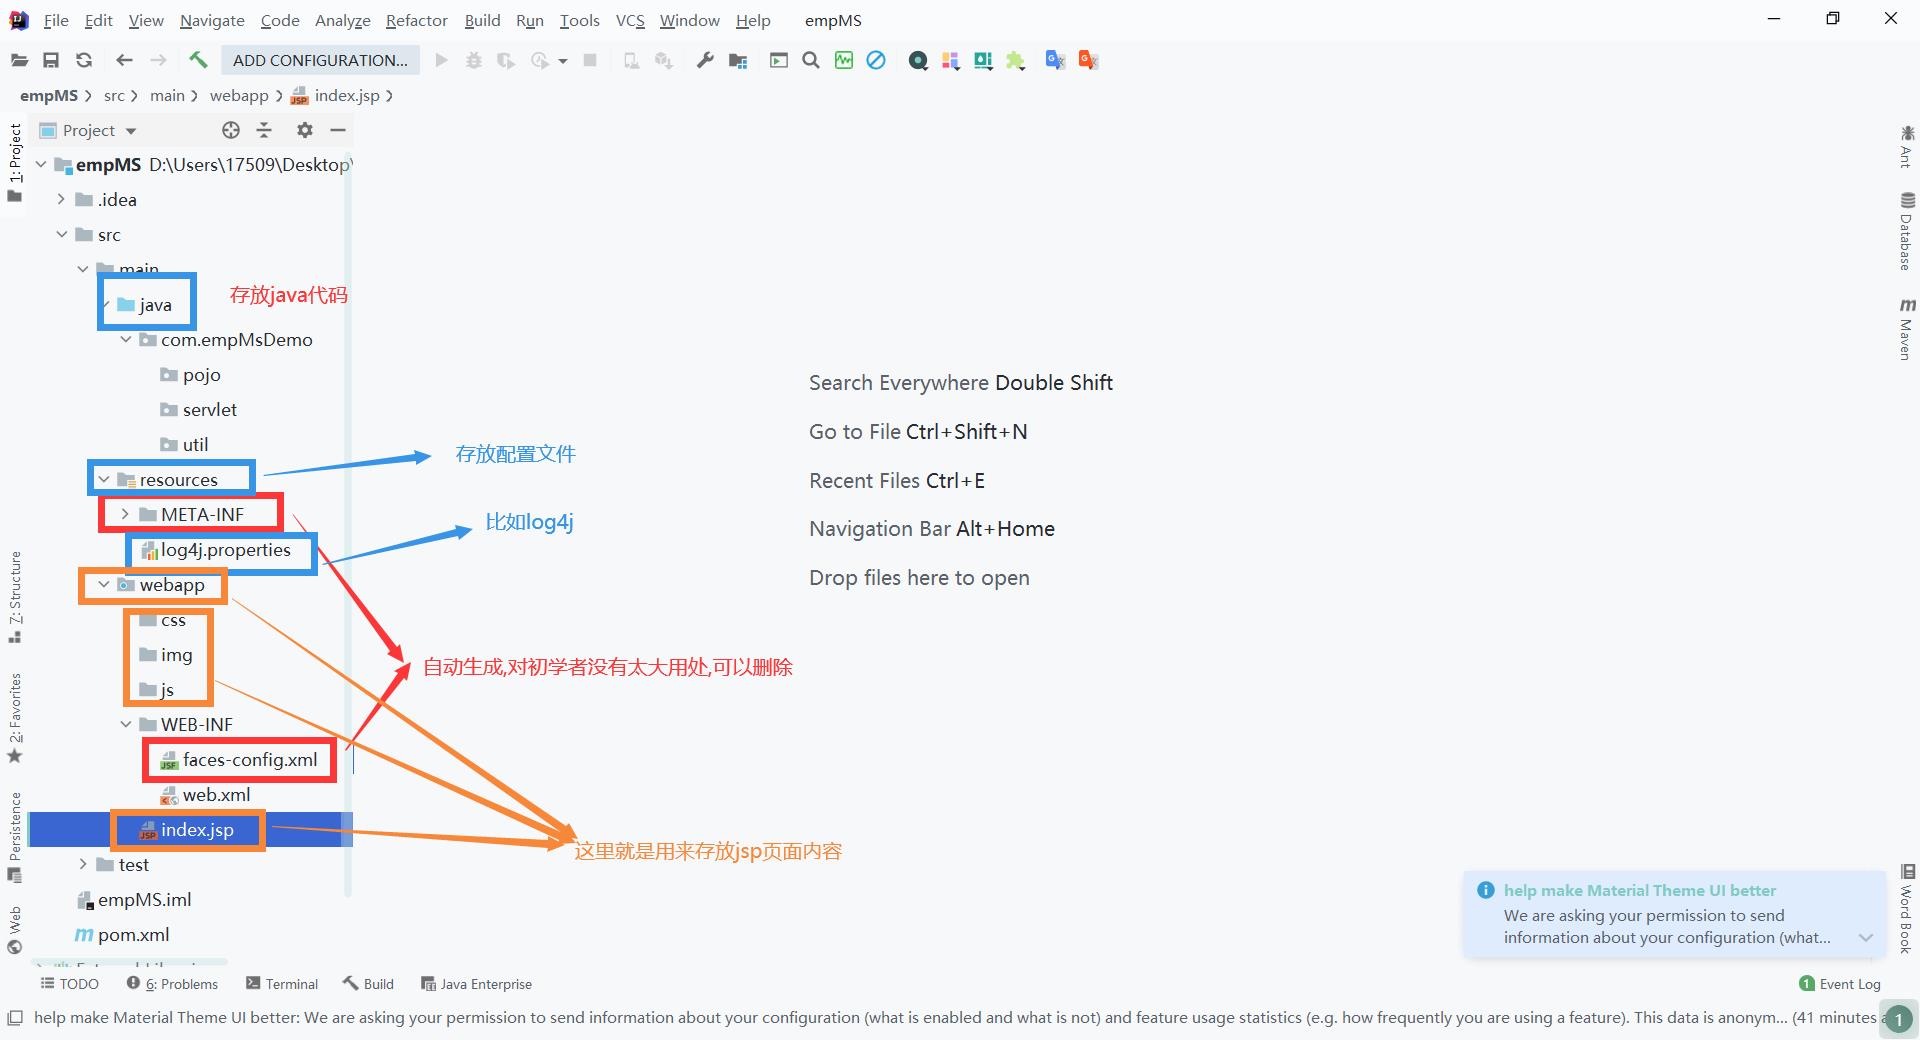Screen dimensions: 1920x1040
Task: Click the Collapse All icon in Project panel
Action: pyautogui.click(x=264, y=130)
